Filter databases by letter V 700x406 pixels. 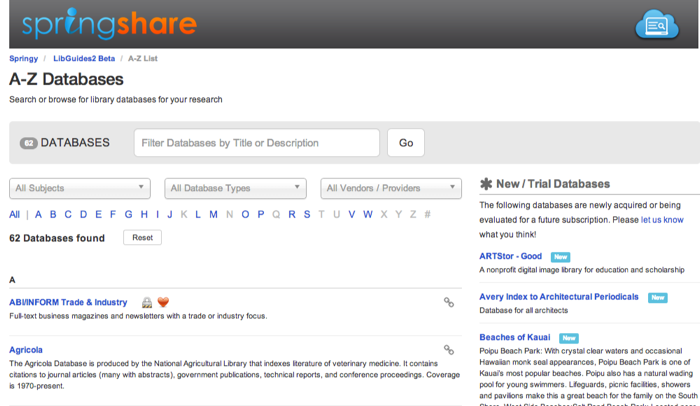pyautogui.click(x=352, y=214)
